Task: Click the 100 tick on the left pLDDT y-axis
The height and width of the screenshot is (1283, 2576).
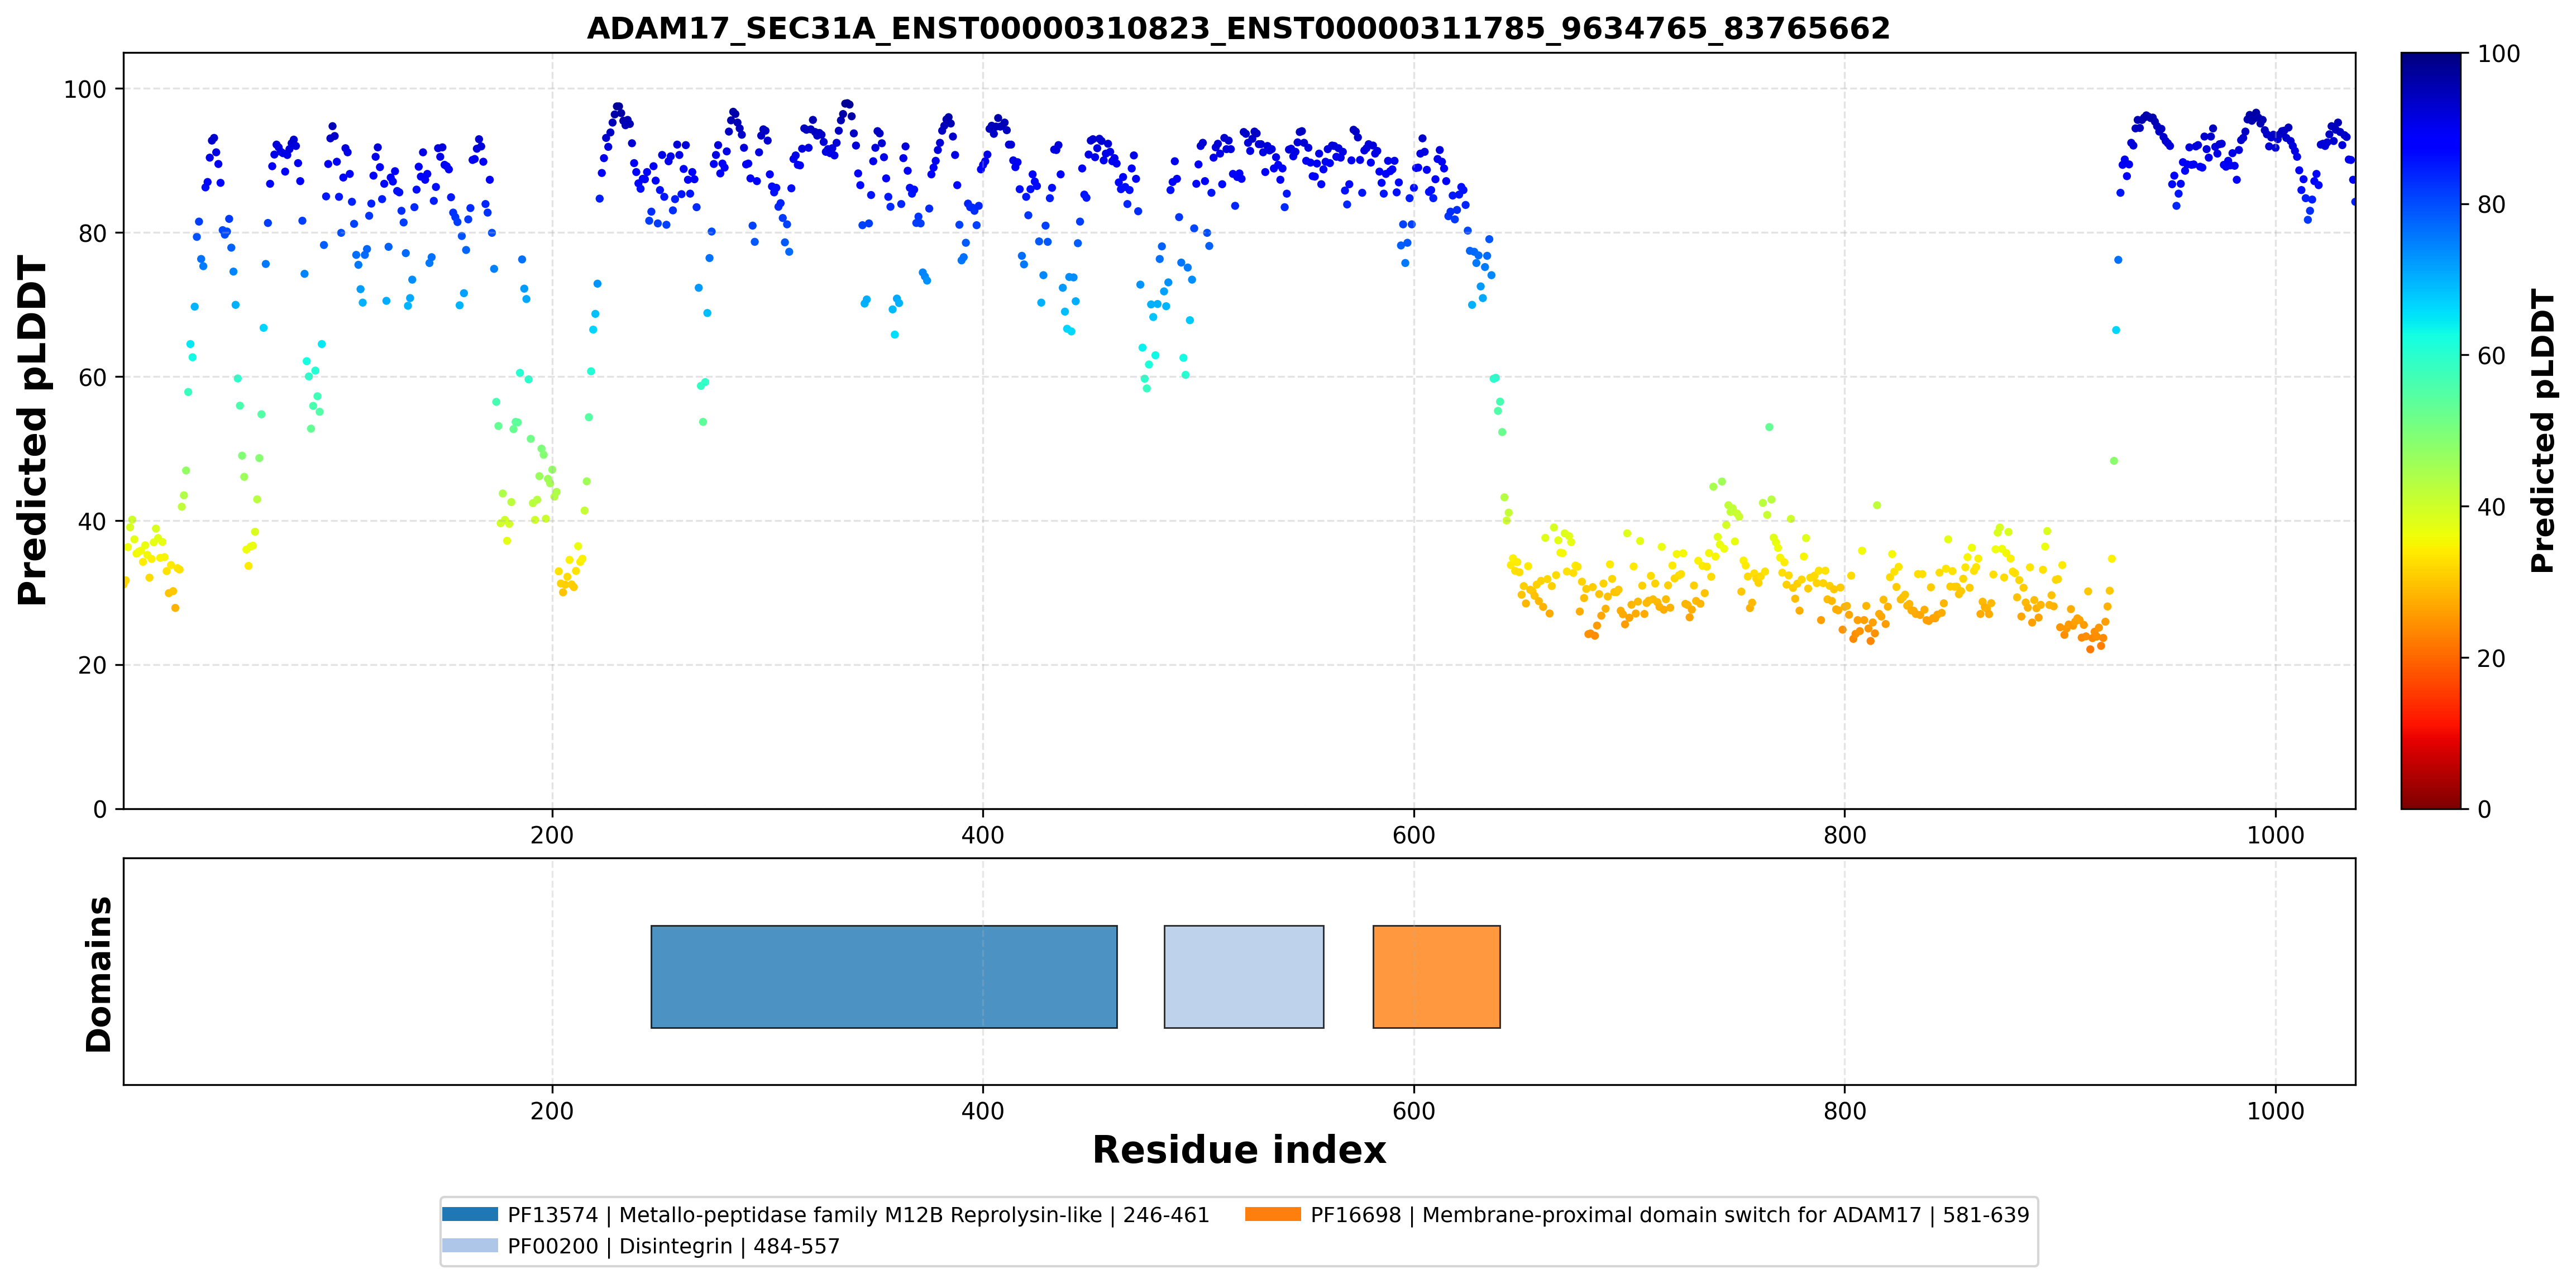Action: 85,89
